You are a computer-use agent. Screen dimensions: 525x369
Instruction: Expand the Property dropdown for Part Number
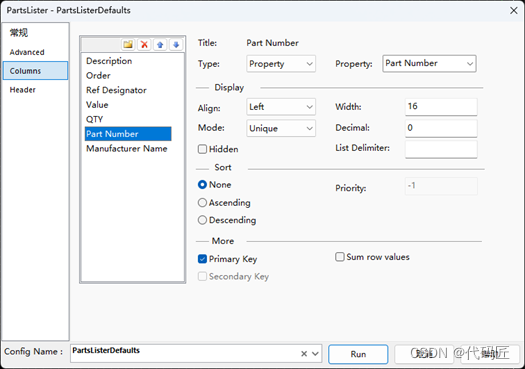click(429, 64)
